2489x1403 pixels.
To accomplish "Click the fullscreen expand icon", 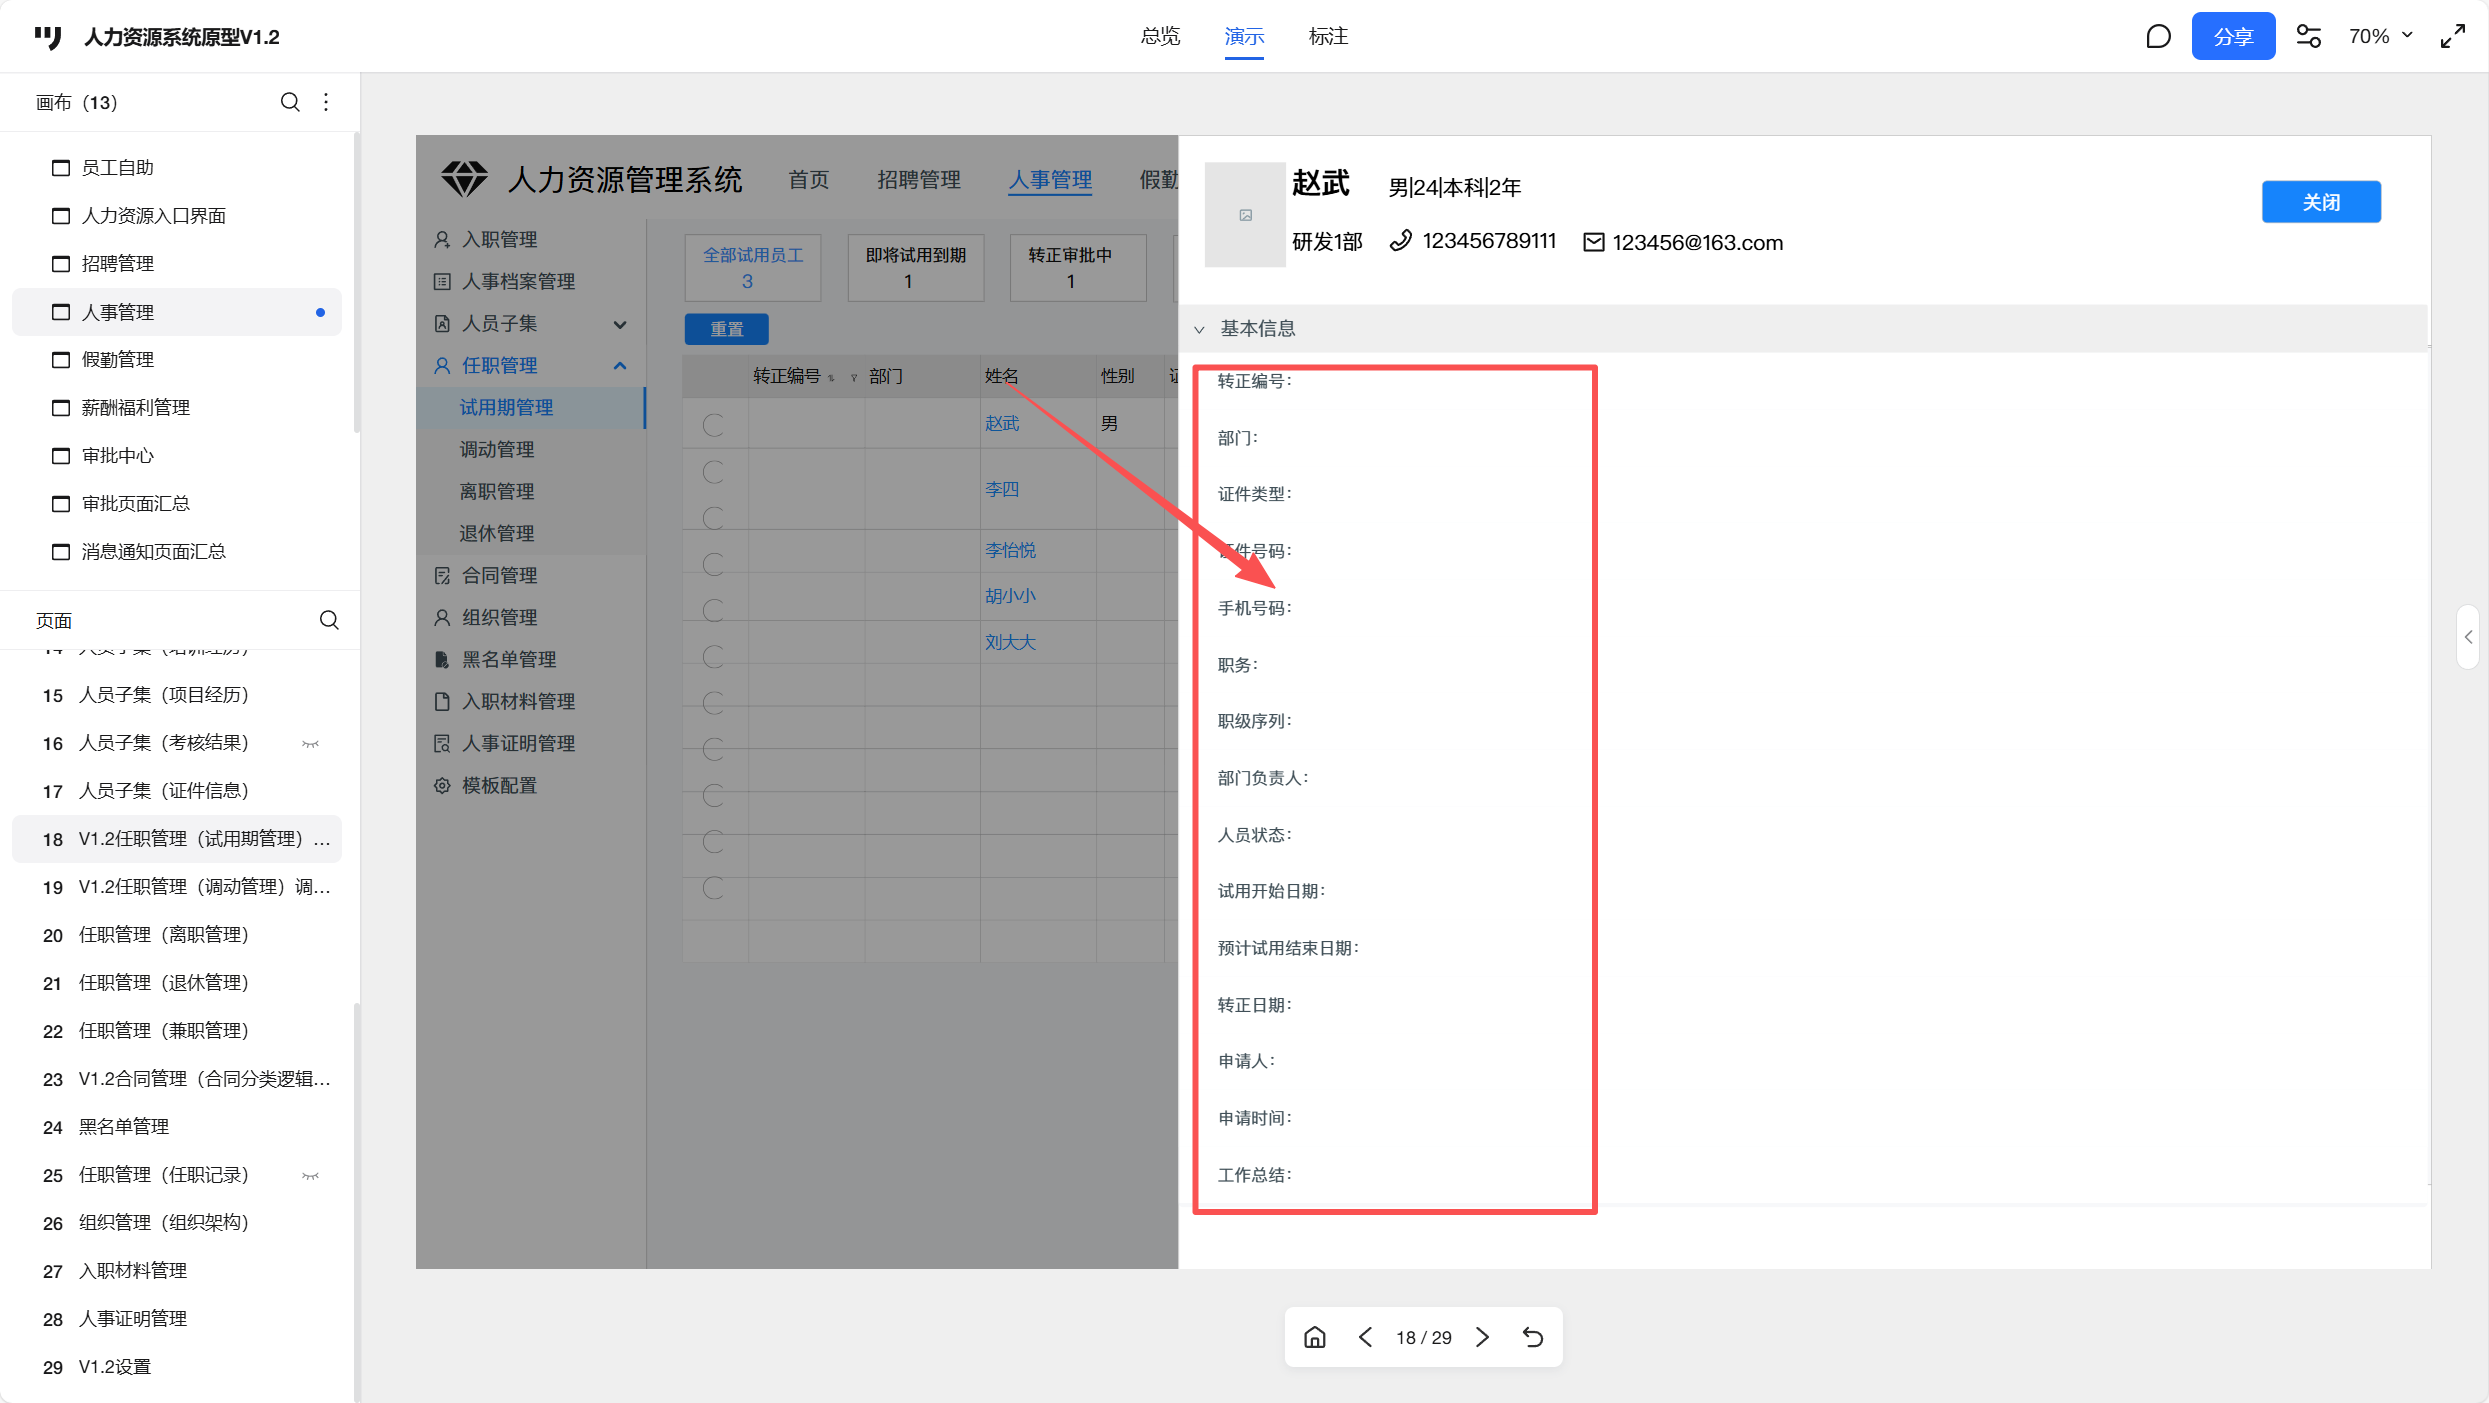I will pos(2453,37).
